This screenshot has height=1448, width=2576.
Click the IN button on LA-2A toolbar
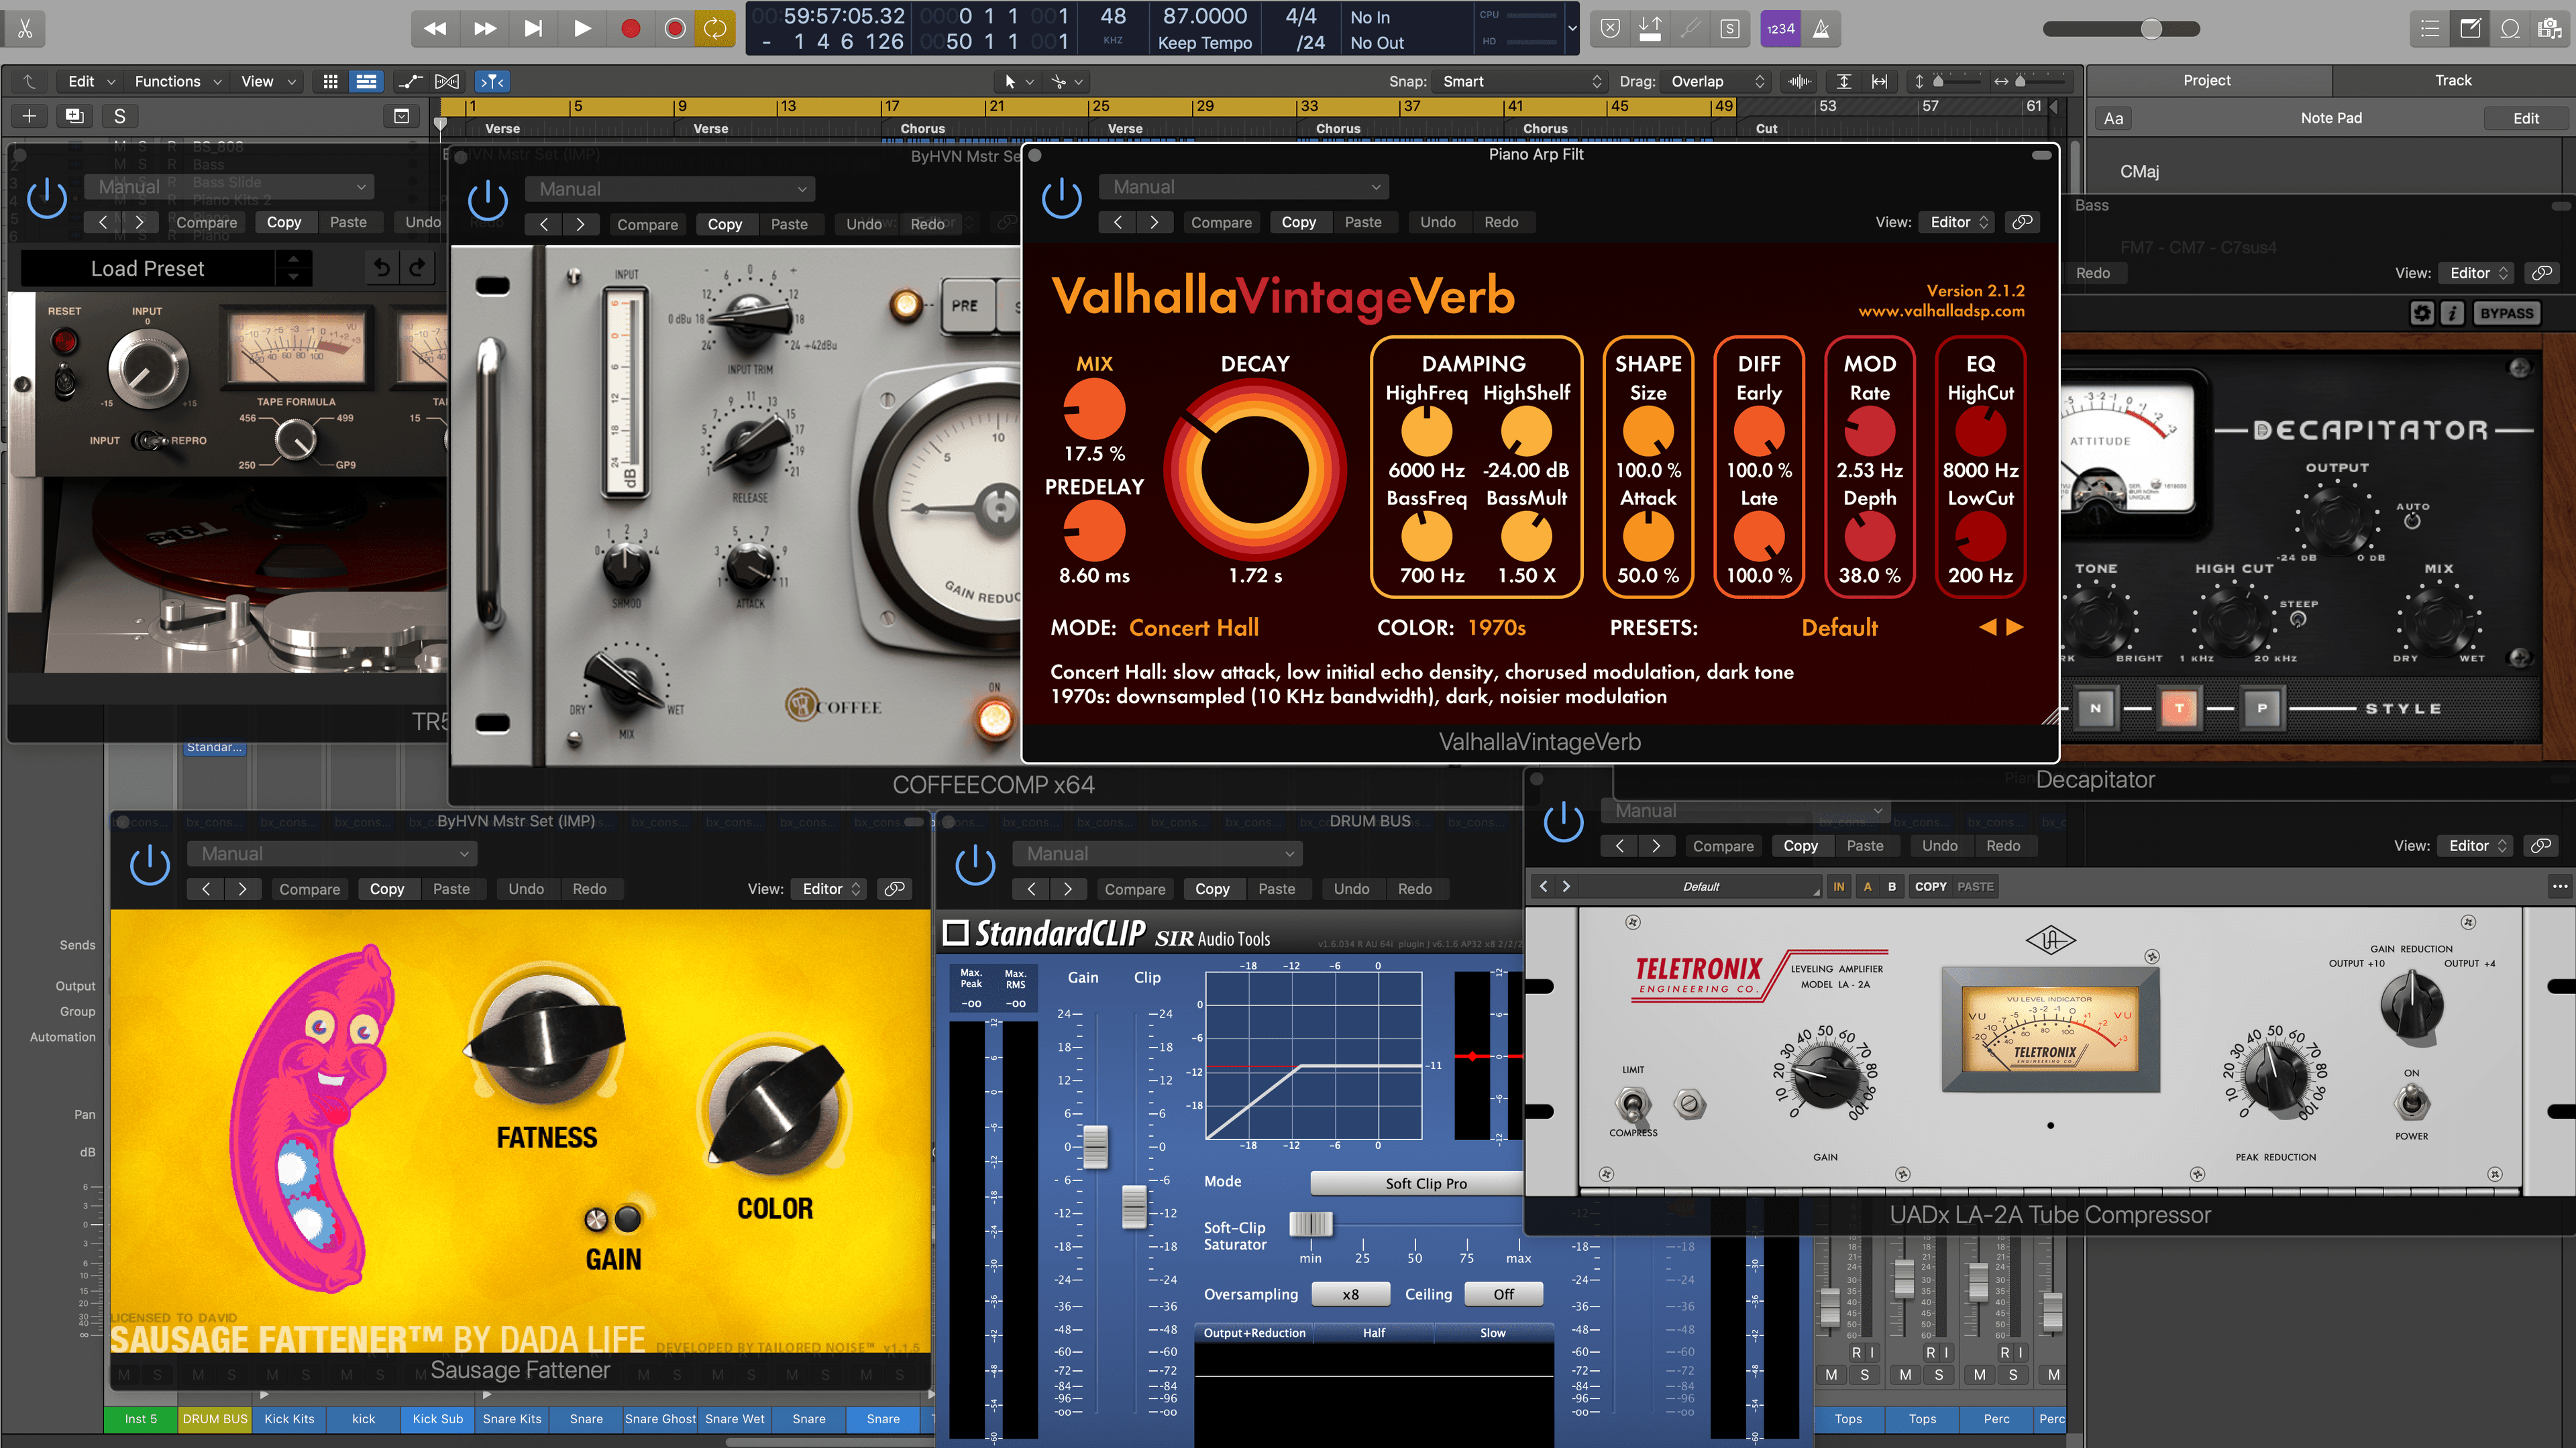[x=1838, y=886]
